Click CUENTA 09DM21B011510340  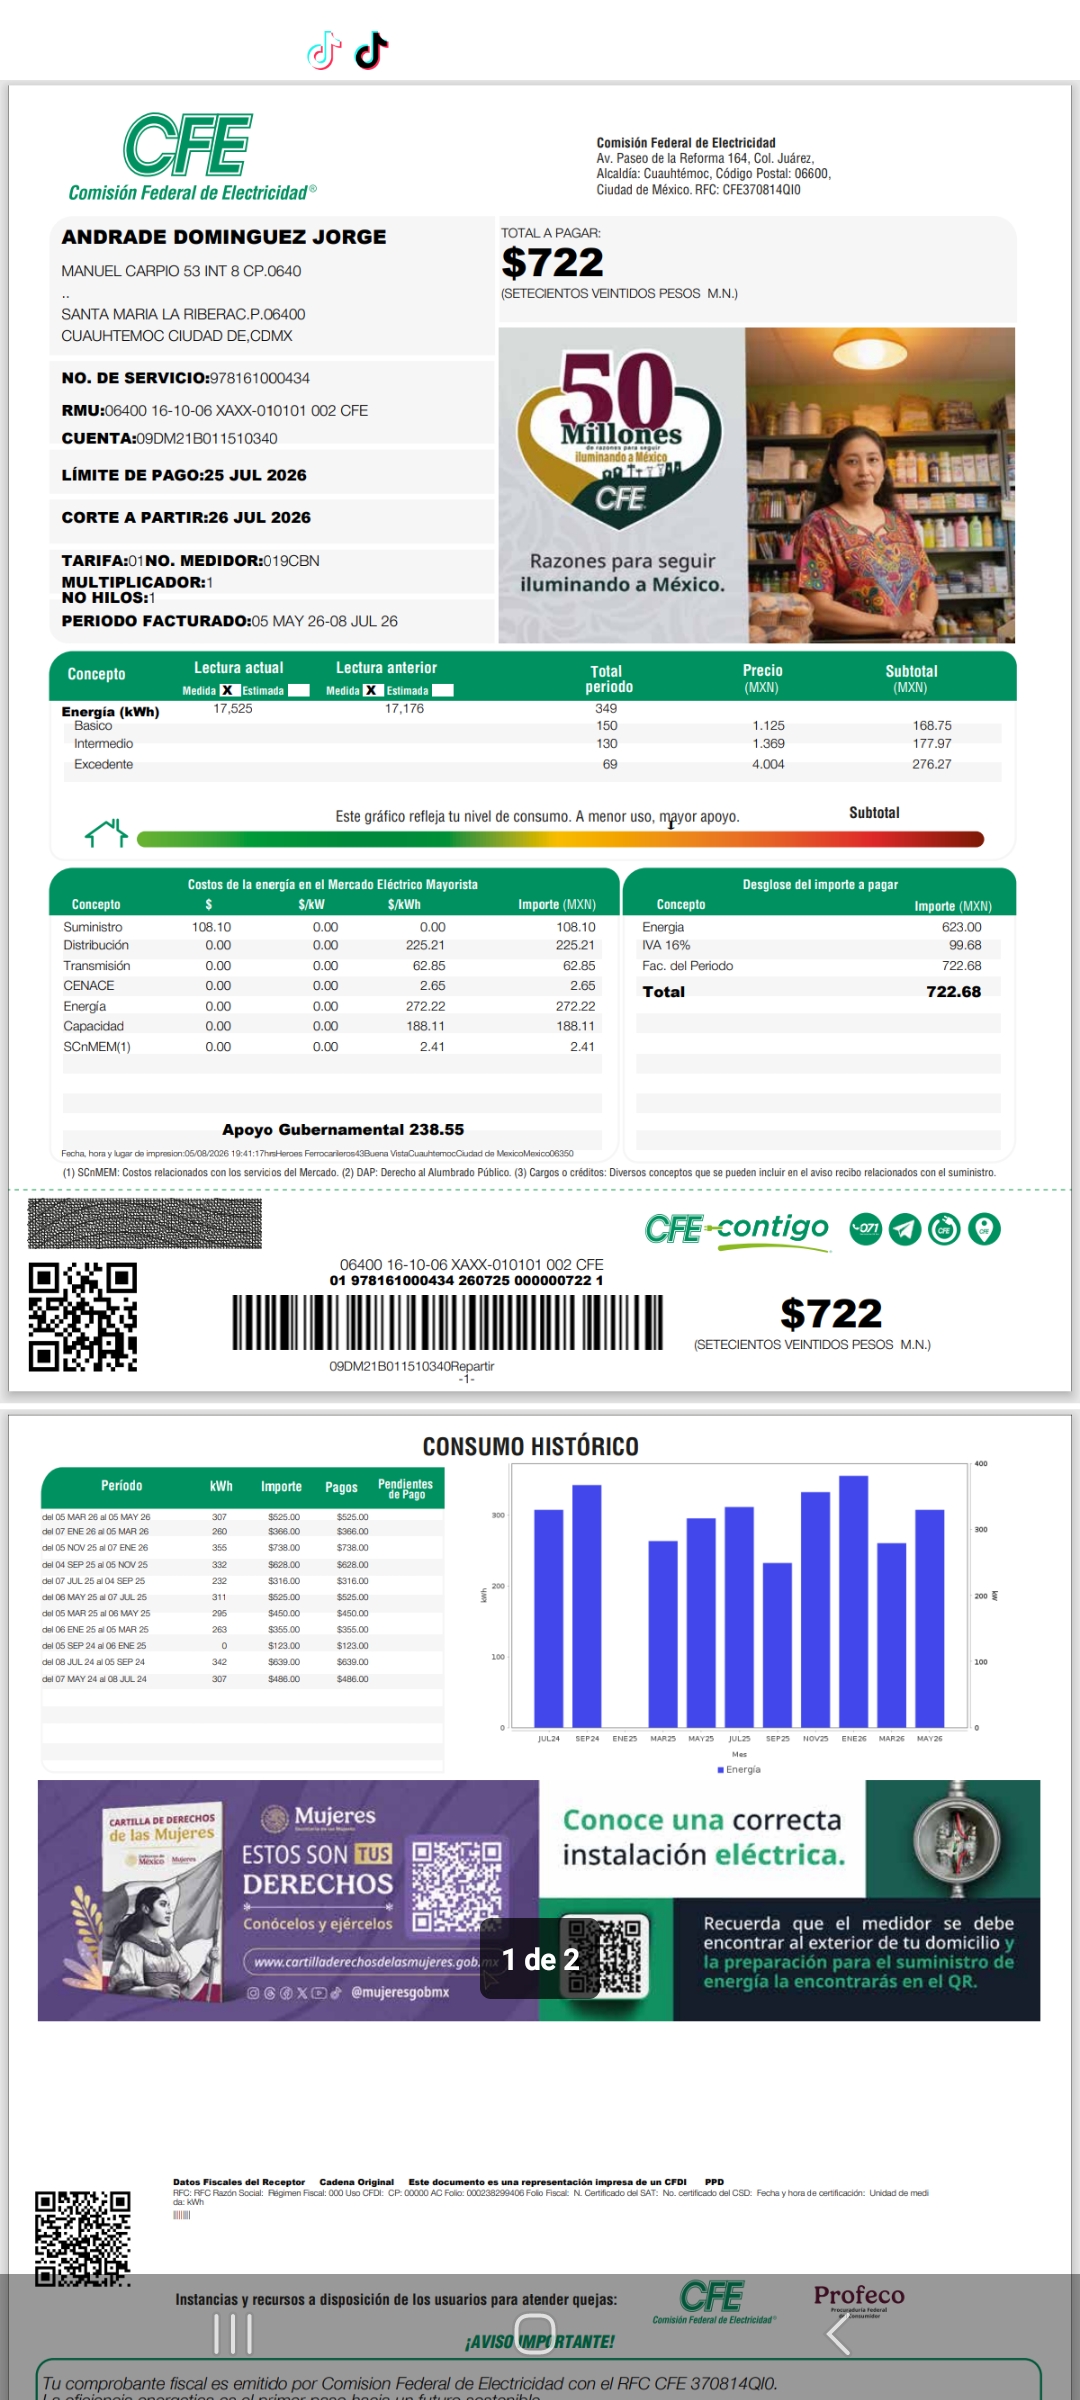(x=170, y=438)
